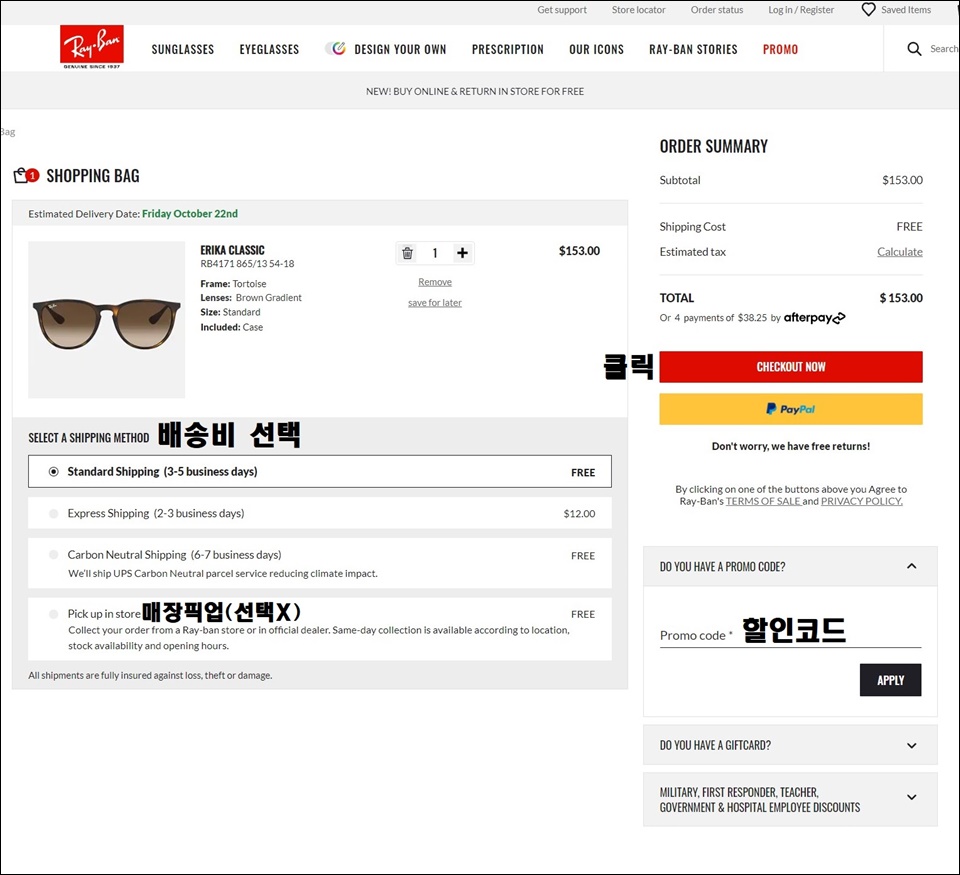Click the Get support link
Image resolution: width=960 pixels, height=875 pixels.
(561, 10)
